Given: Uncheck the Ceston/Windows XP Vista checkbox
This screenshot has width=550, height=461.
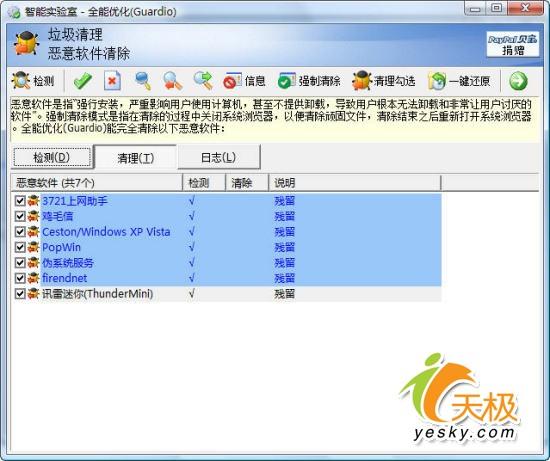Looking at the screenshot, I should coord(20,232).
